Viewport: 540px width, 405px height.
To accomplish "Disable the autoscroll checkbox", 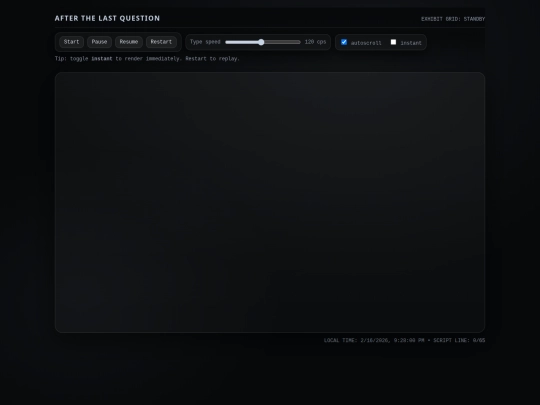I will [344, 42].
